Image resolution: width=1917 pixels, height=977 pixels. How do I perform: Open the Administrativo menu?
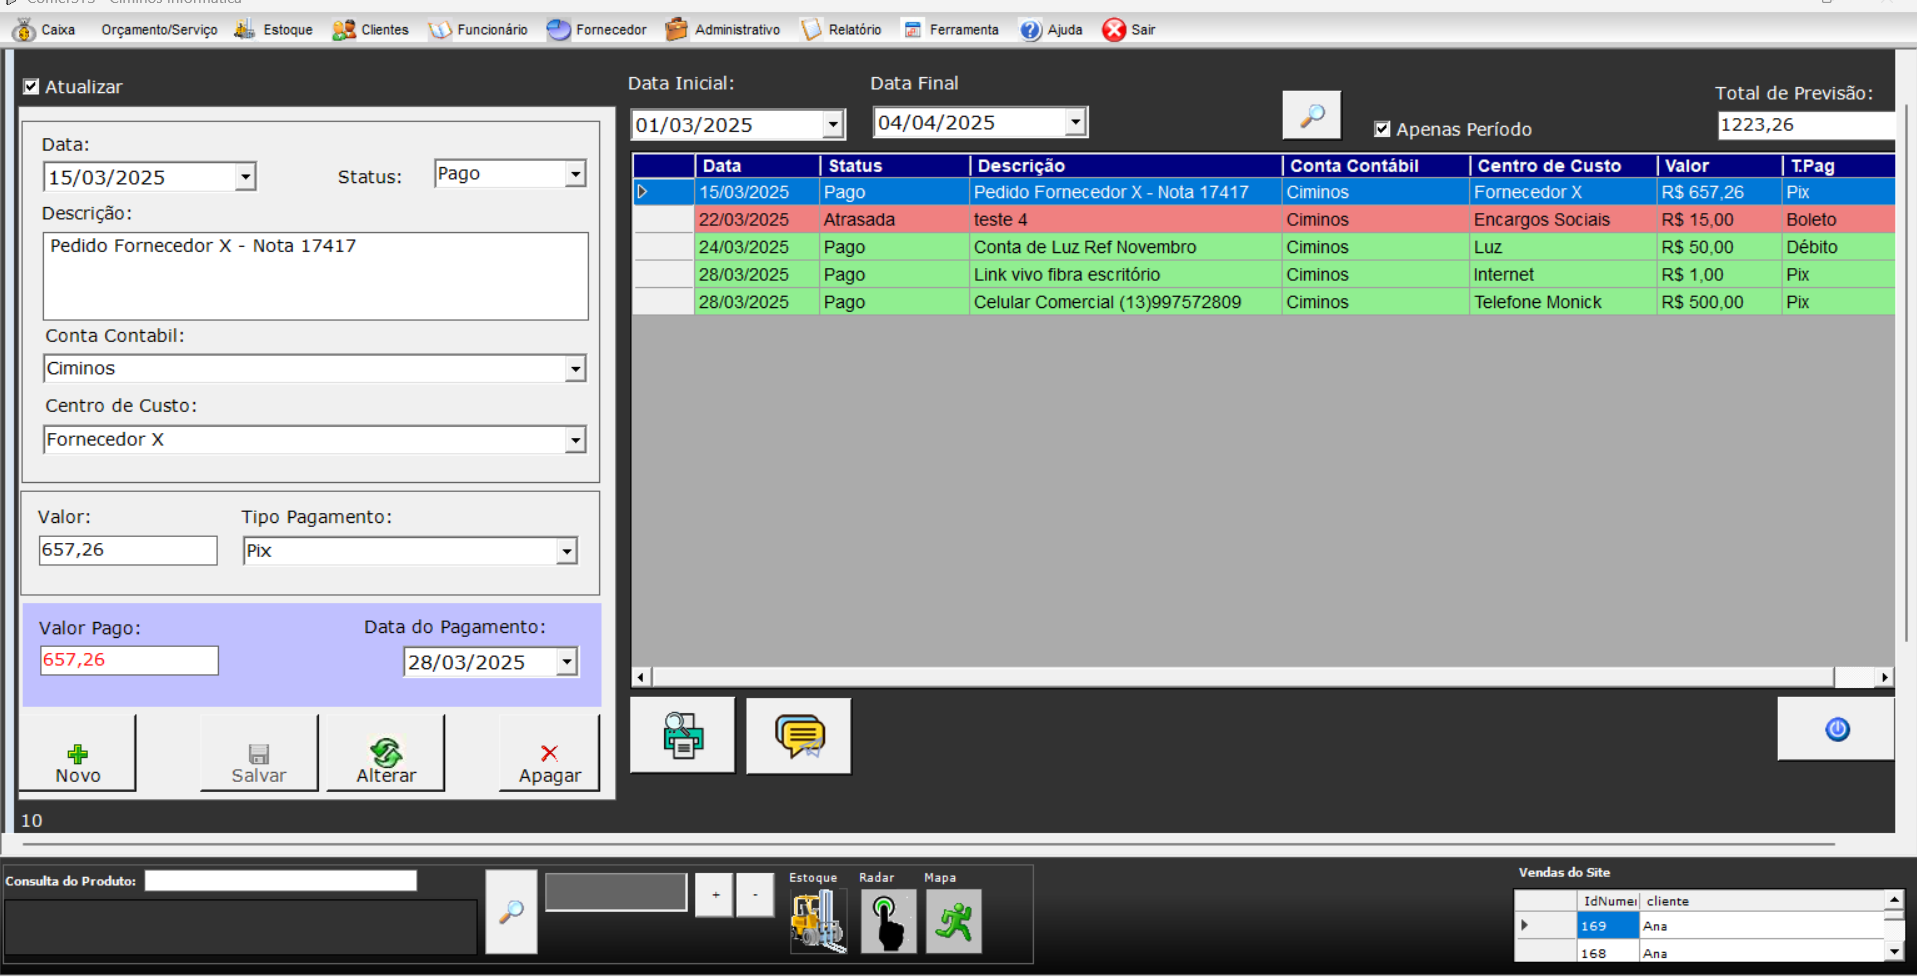point(723,30)
